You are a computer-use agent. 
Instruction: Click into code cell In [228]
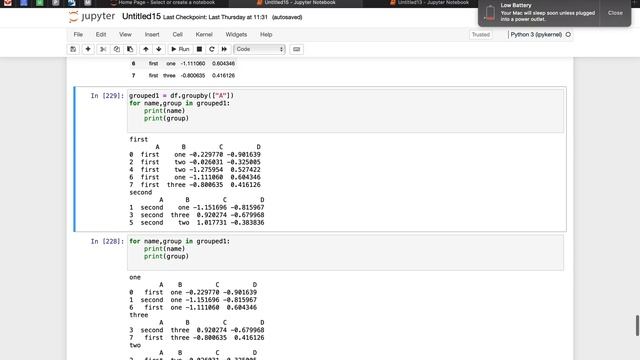click(x=345, y=252)
